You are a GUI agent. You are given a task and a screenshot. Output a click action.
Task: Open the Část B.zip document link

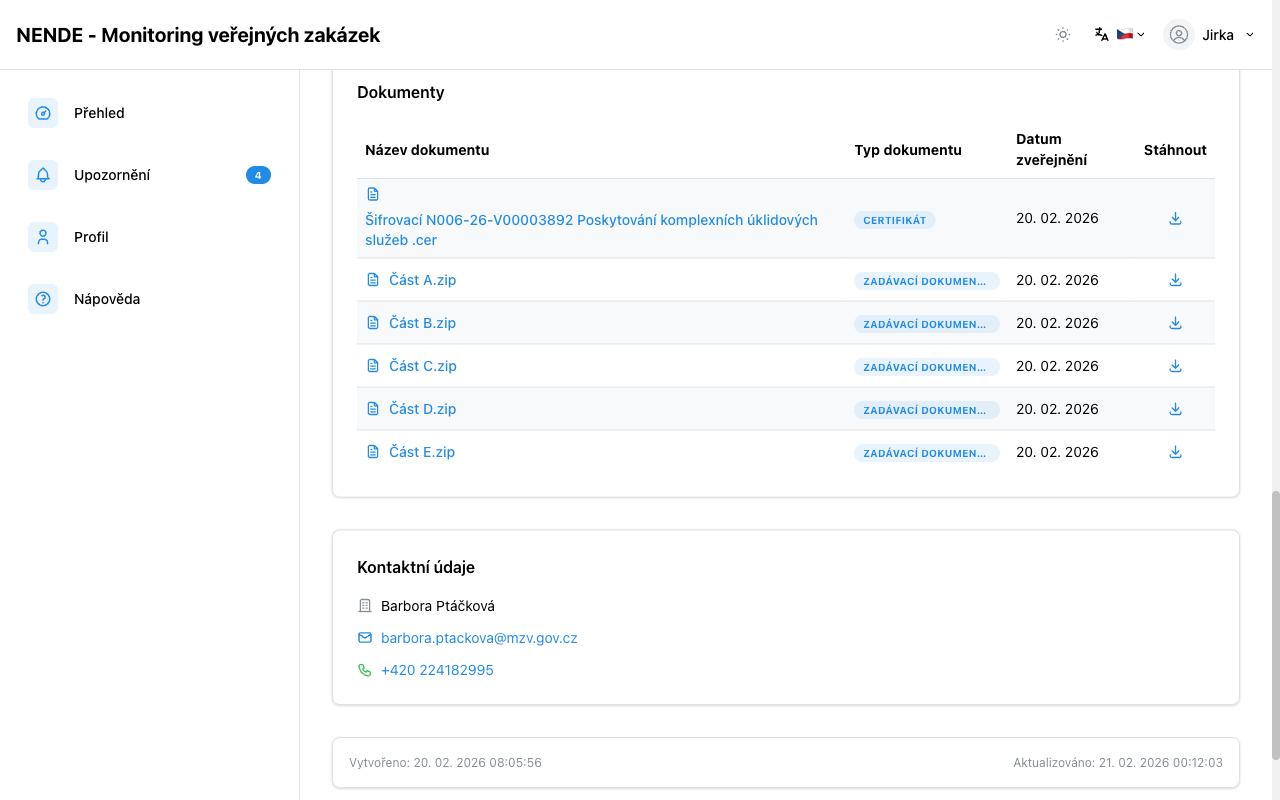[422, 323]
